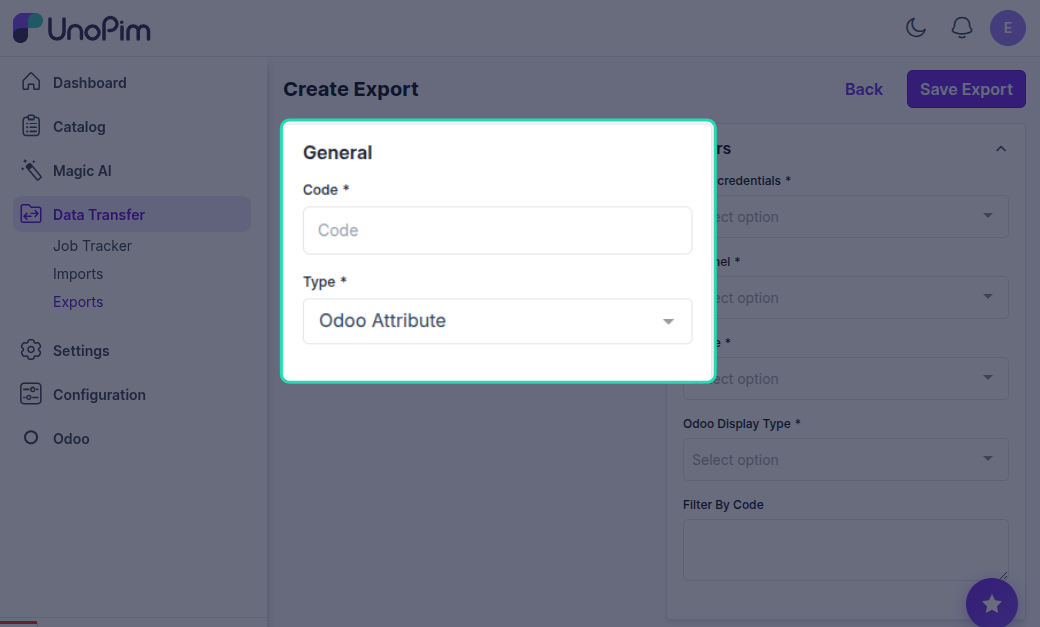Open Catalog menu item

click(79, 127)
